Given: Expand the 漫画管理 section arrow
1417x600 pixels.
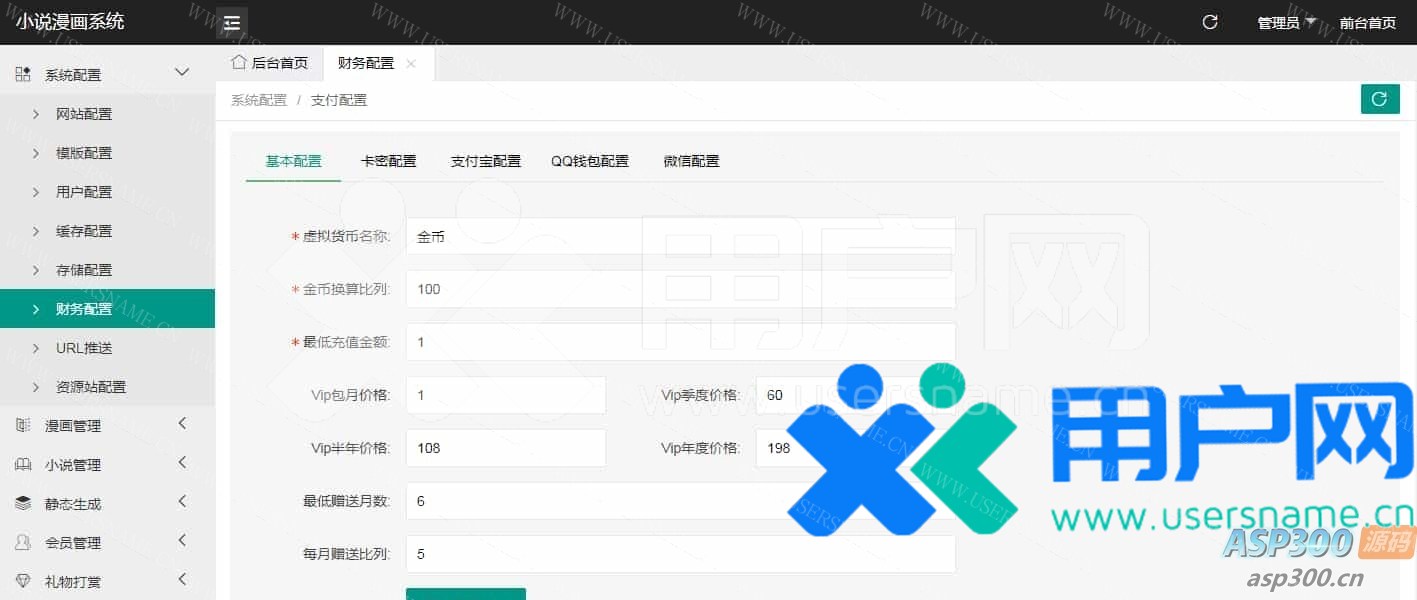Looking at the screenshot, I should coord(182,425).
